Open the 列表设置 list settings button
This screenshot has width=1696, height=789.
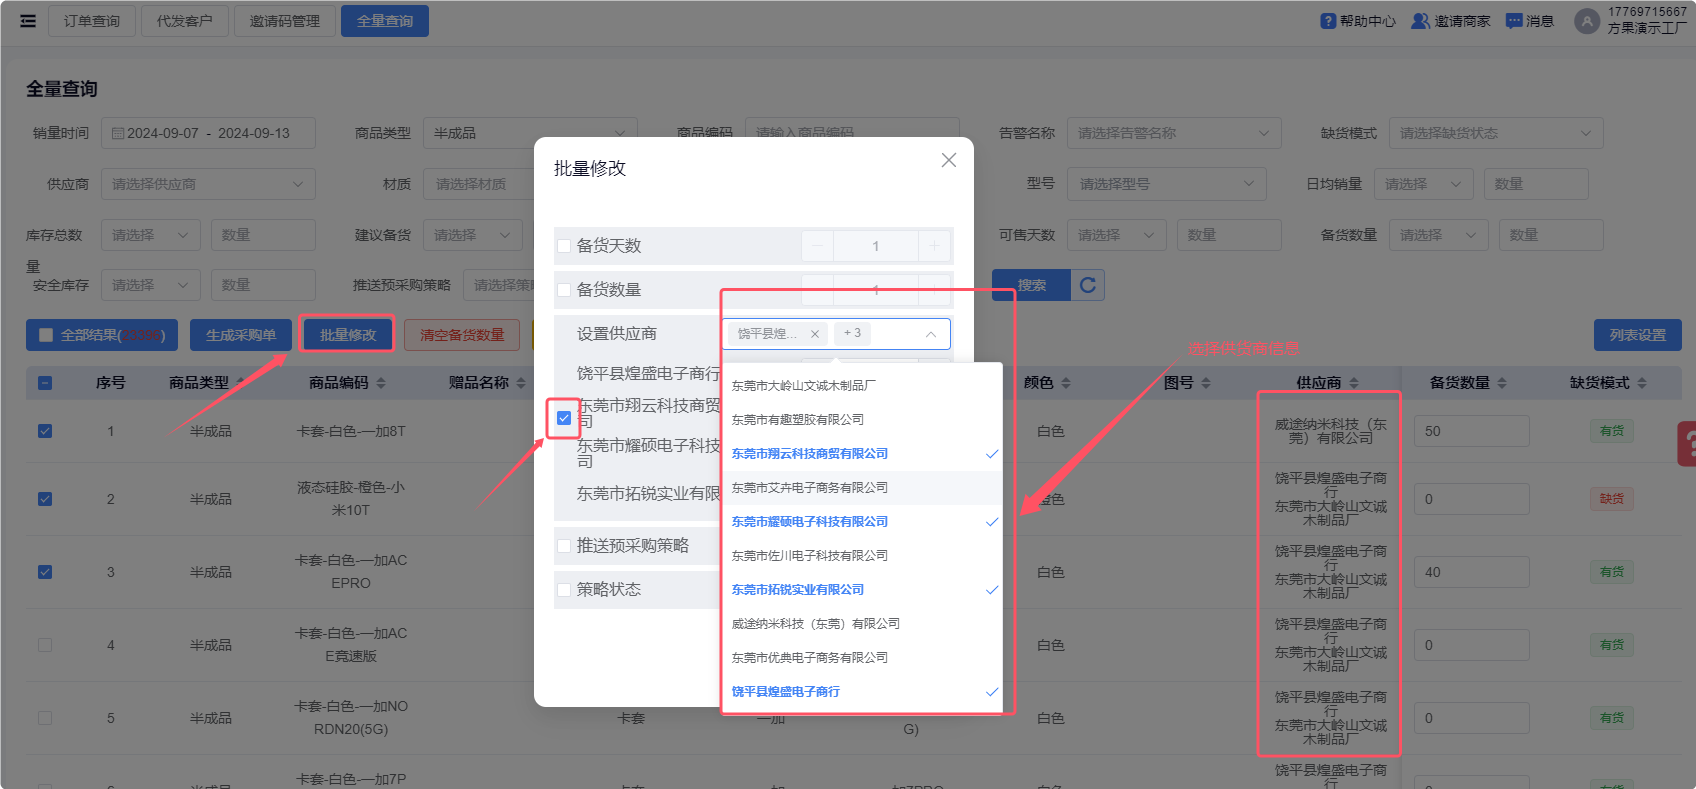1638,335
